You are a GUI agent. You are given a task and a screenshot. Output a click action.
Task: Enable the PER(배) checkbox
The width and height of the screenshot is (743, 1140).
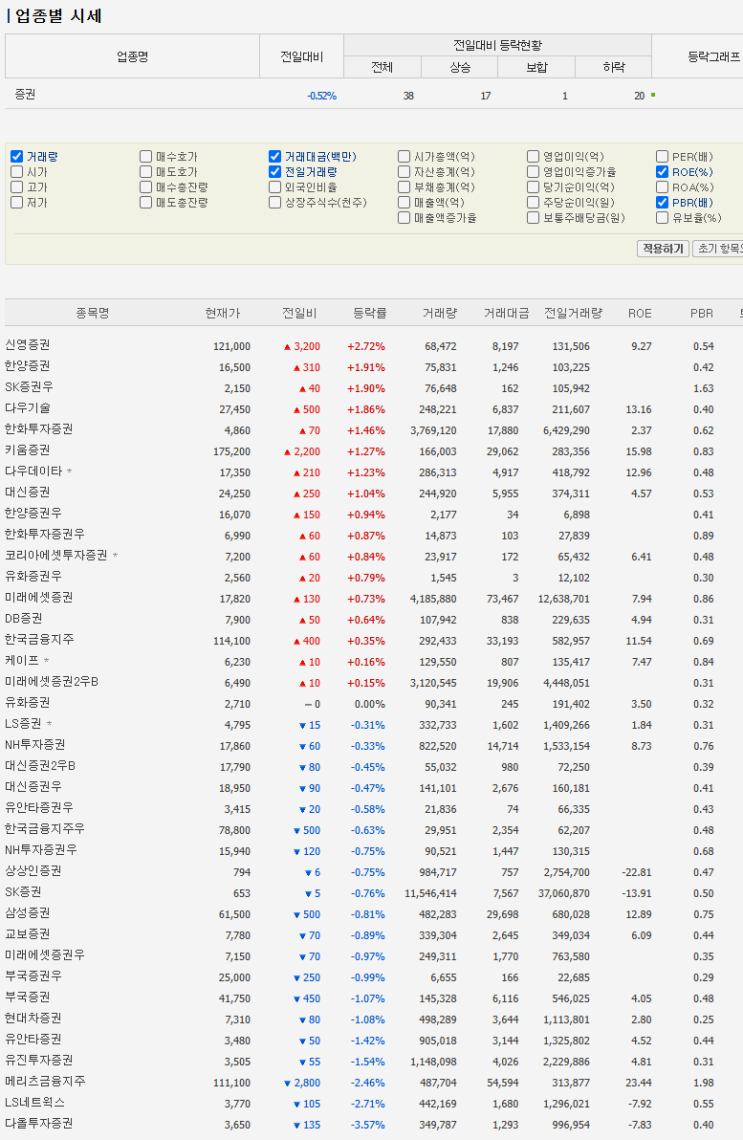click(x=662, y=156)
